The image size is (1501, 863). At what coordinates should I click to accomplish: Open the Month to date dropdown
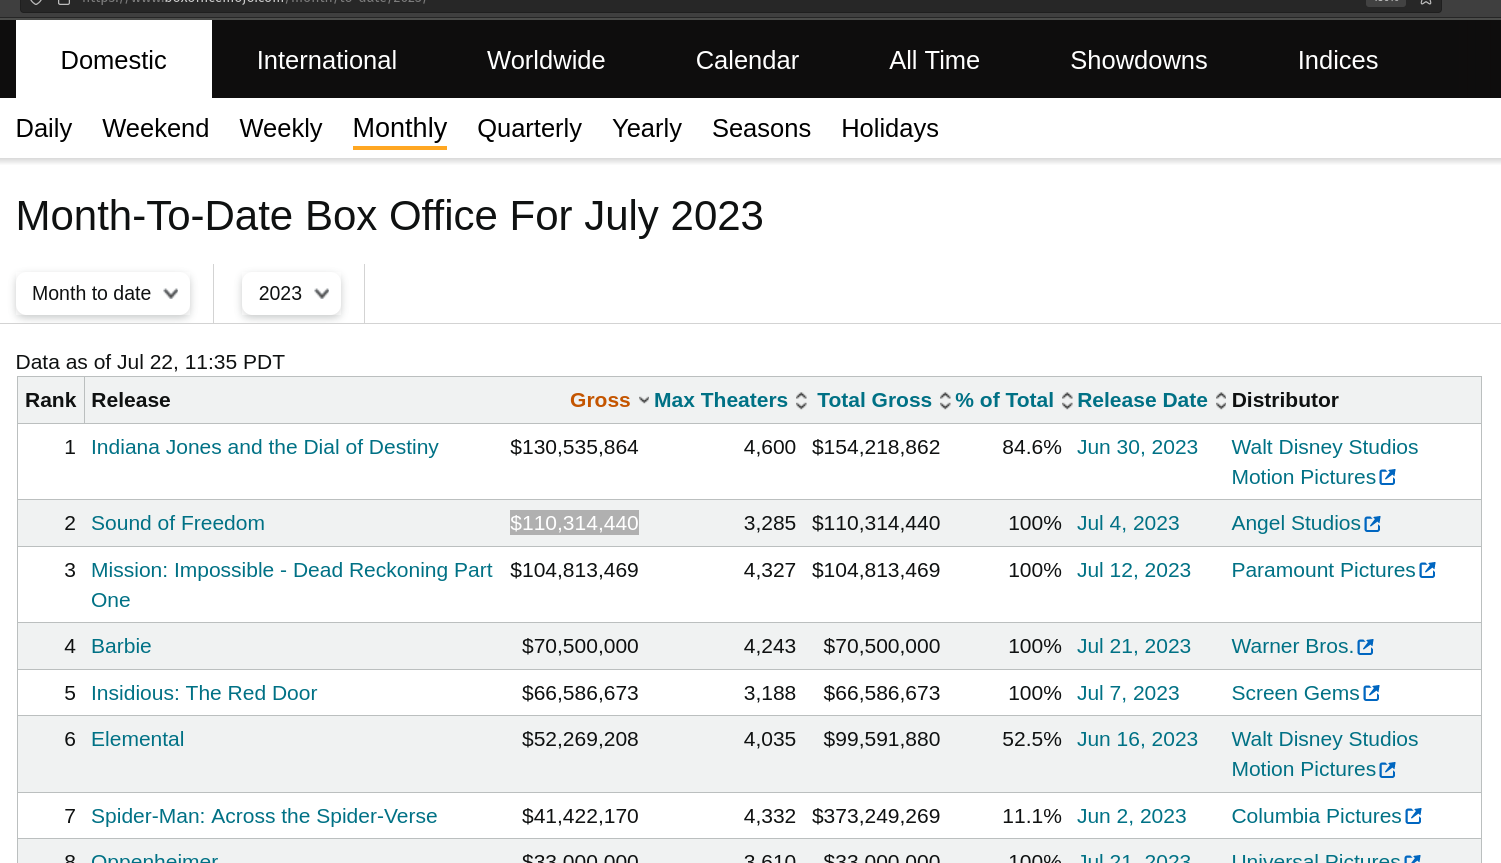[103, 294]
